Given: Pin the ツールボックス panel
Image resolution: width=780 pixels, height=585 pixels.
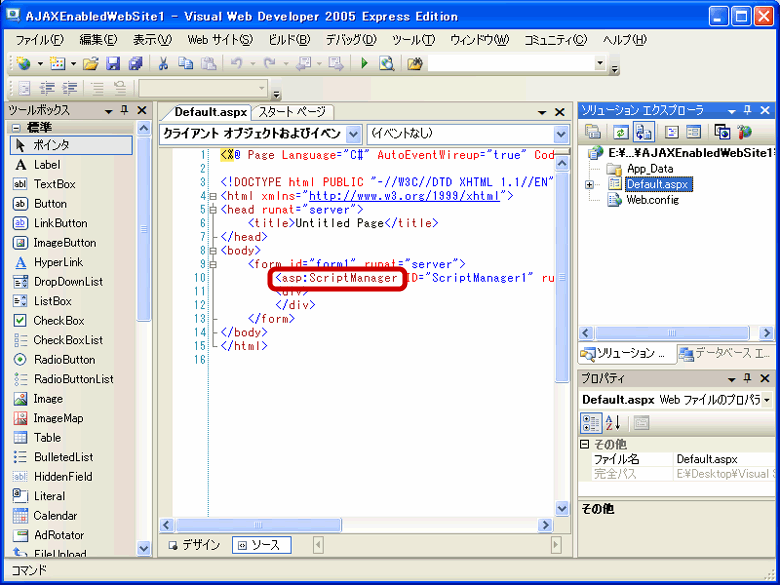Looking at the screenshot, I should [125, 110].
